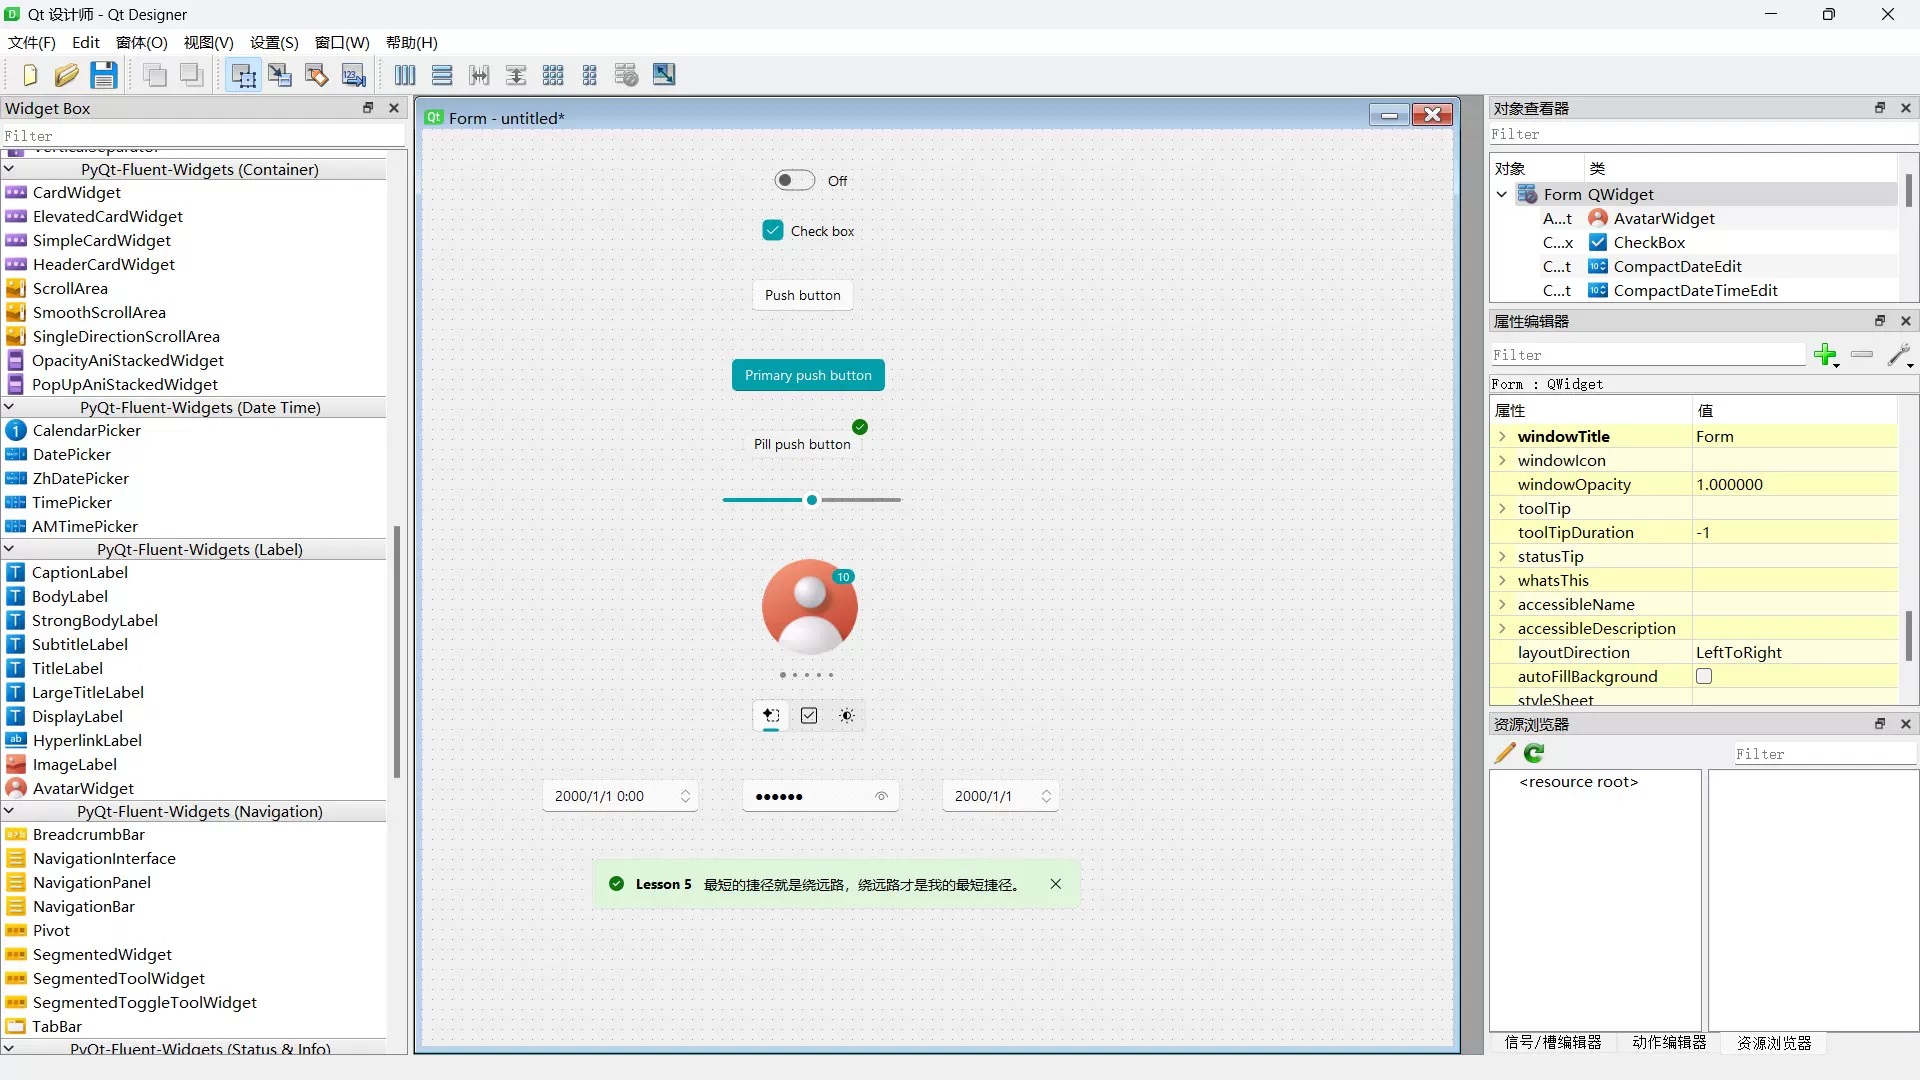Select the adjust size icon in toolbar
This screenshot has height=1080, width=1920.
tap(663, 75)
